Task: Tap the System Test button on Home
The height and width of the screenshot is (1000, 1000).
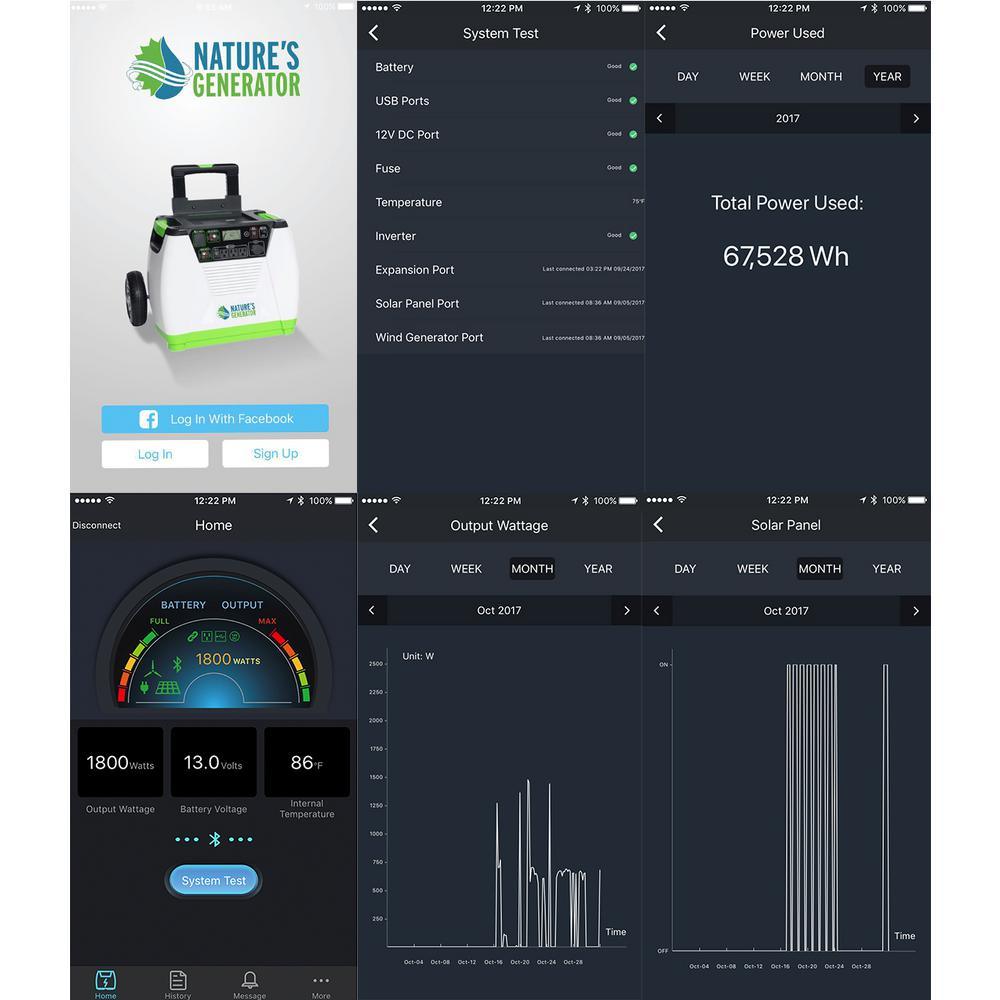Action: click(x=213, y=881)
